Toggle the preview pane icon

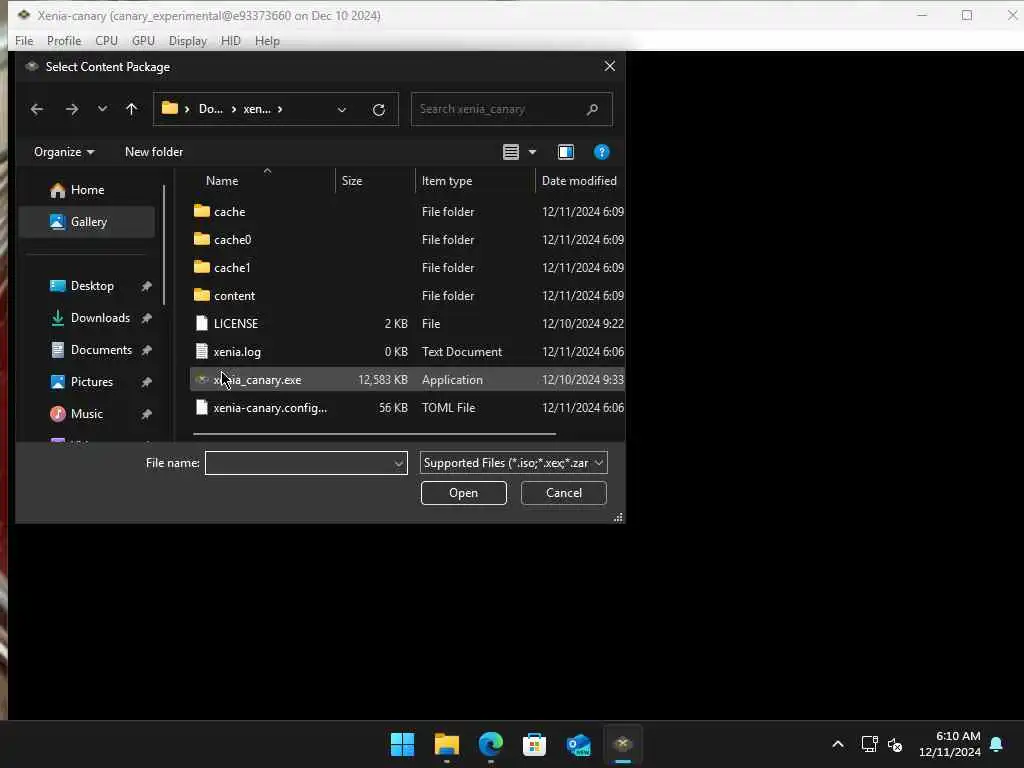pos(566,152)
